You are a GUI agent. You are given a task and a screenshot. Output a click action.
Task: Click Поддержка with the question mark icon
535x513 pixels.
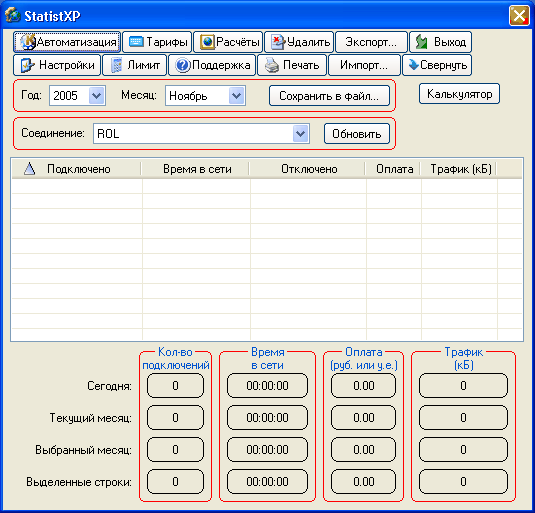212,65
